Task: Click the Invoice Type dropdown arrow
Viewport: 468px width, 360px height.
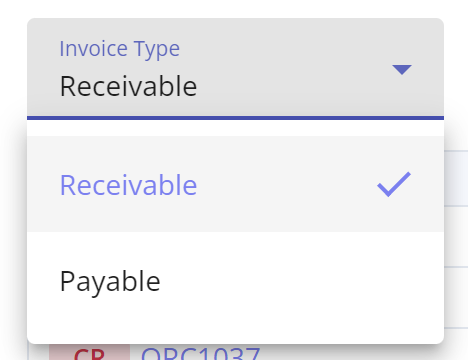Action: [x=402, y=69]
